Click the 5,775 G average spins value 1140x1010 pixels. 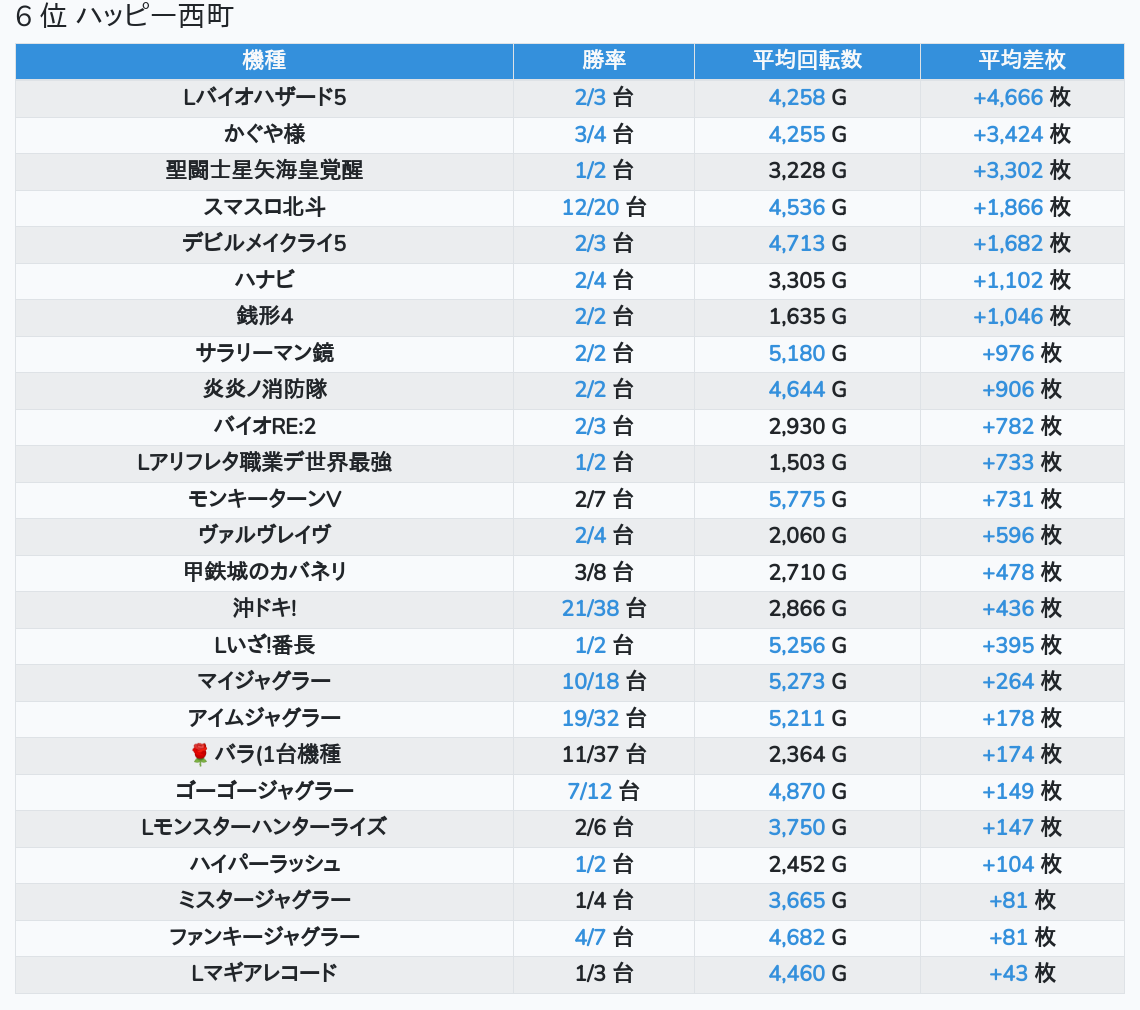click(807, 500)
